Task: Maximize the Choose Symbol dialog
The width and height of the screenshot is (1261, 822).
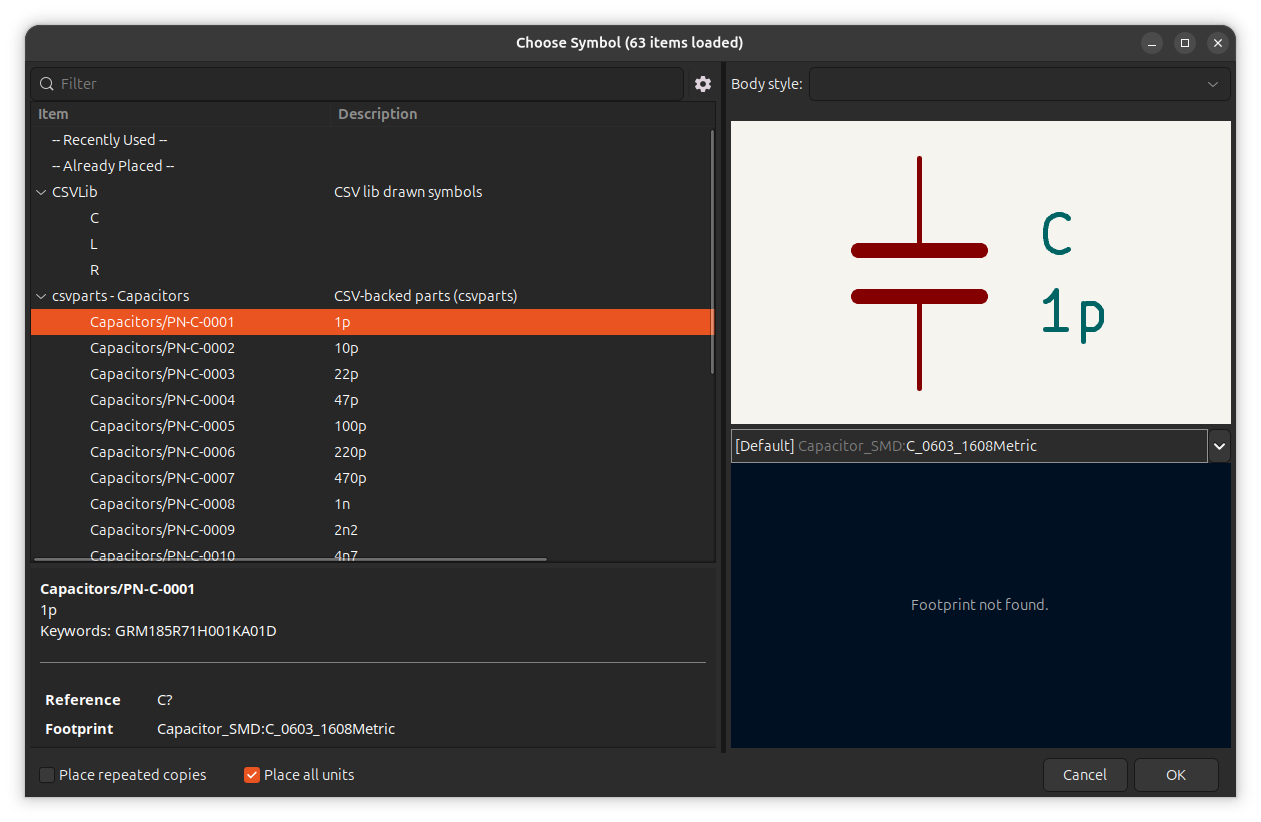Action: [1185, 43]
